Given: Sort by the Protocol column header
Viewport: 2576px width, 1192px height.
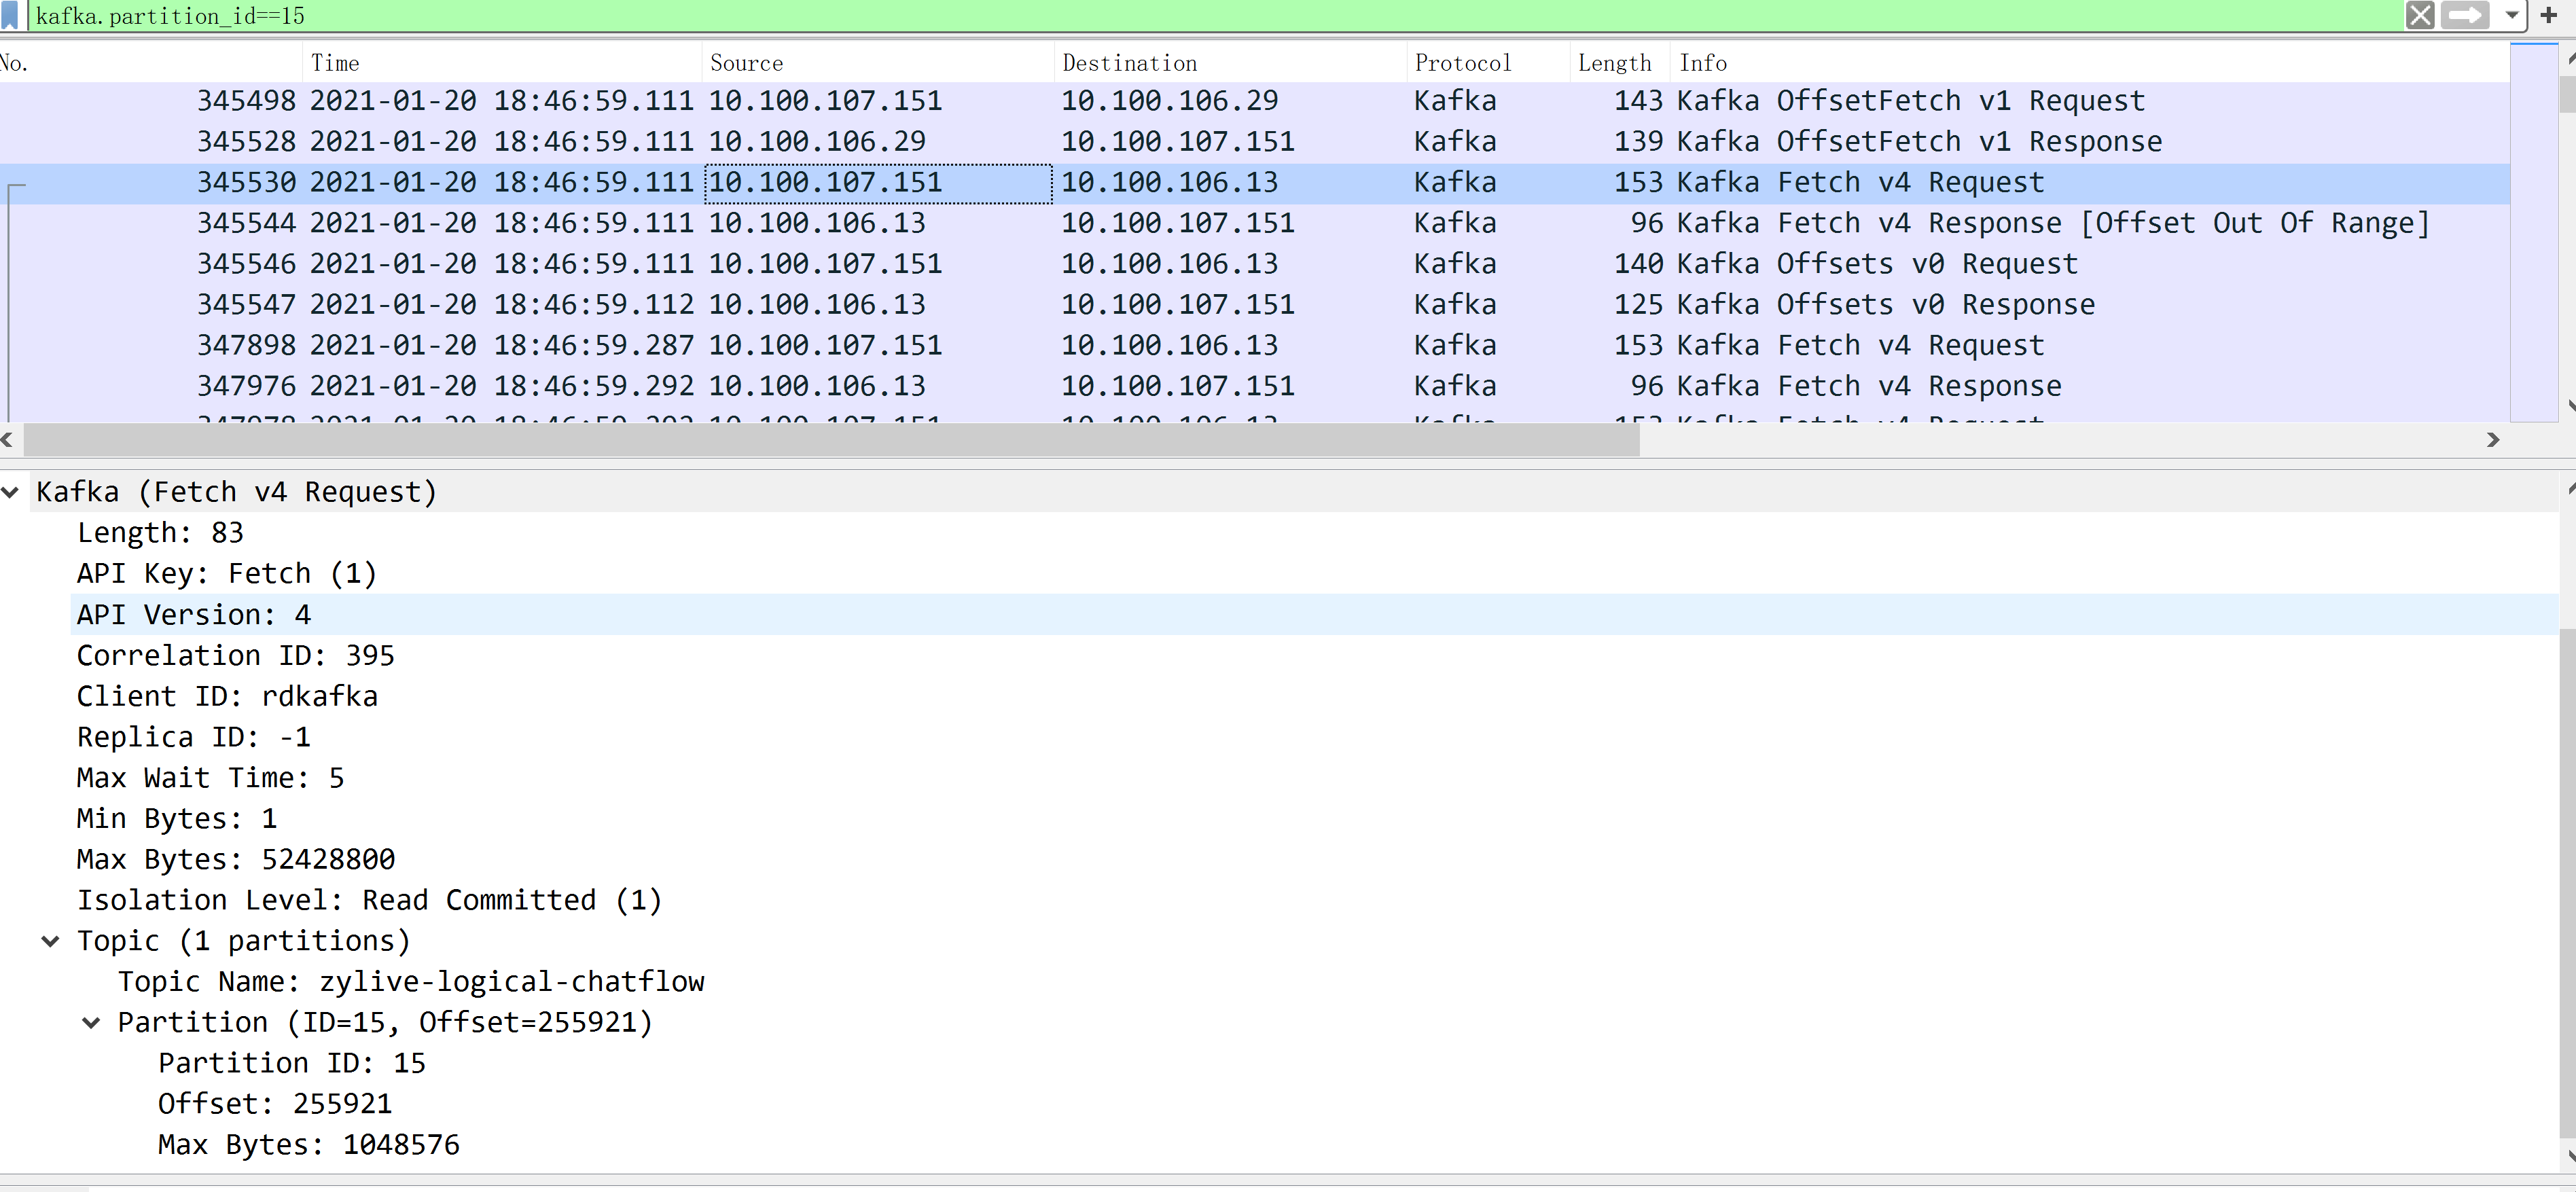Looking at the screenshot, I should pyautogui.click(x=1462, y=63).
